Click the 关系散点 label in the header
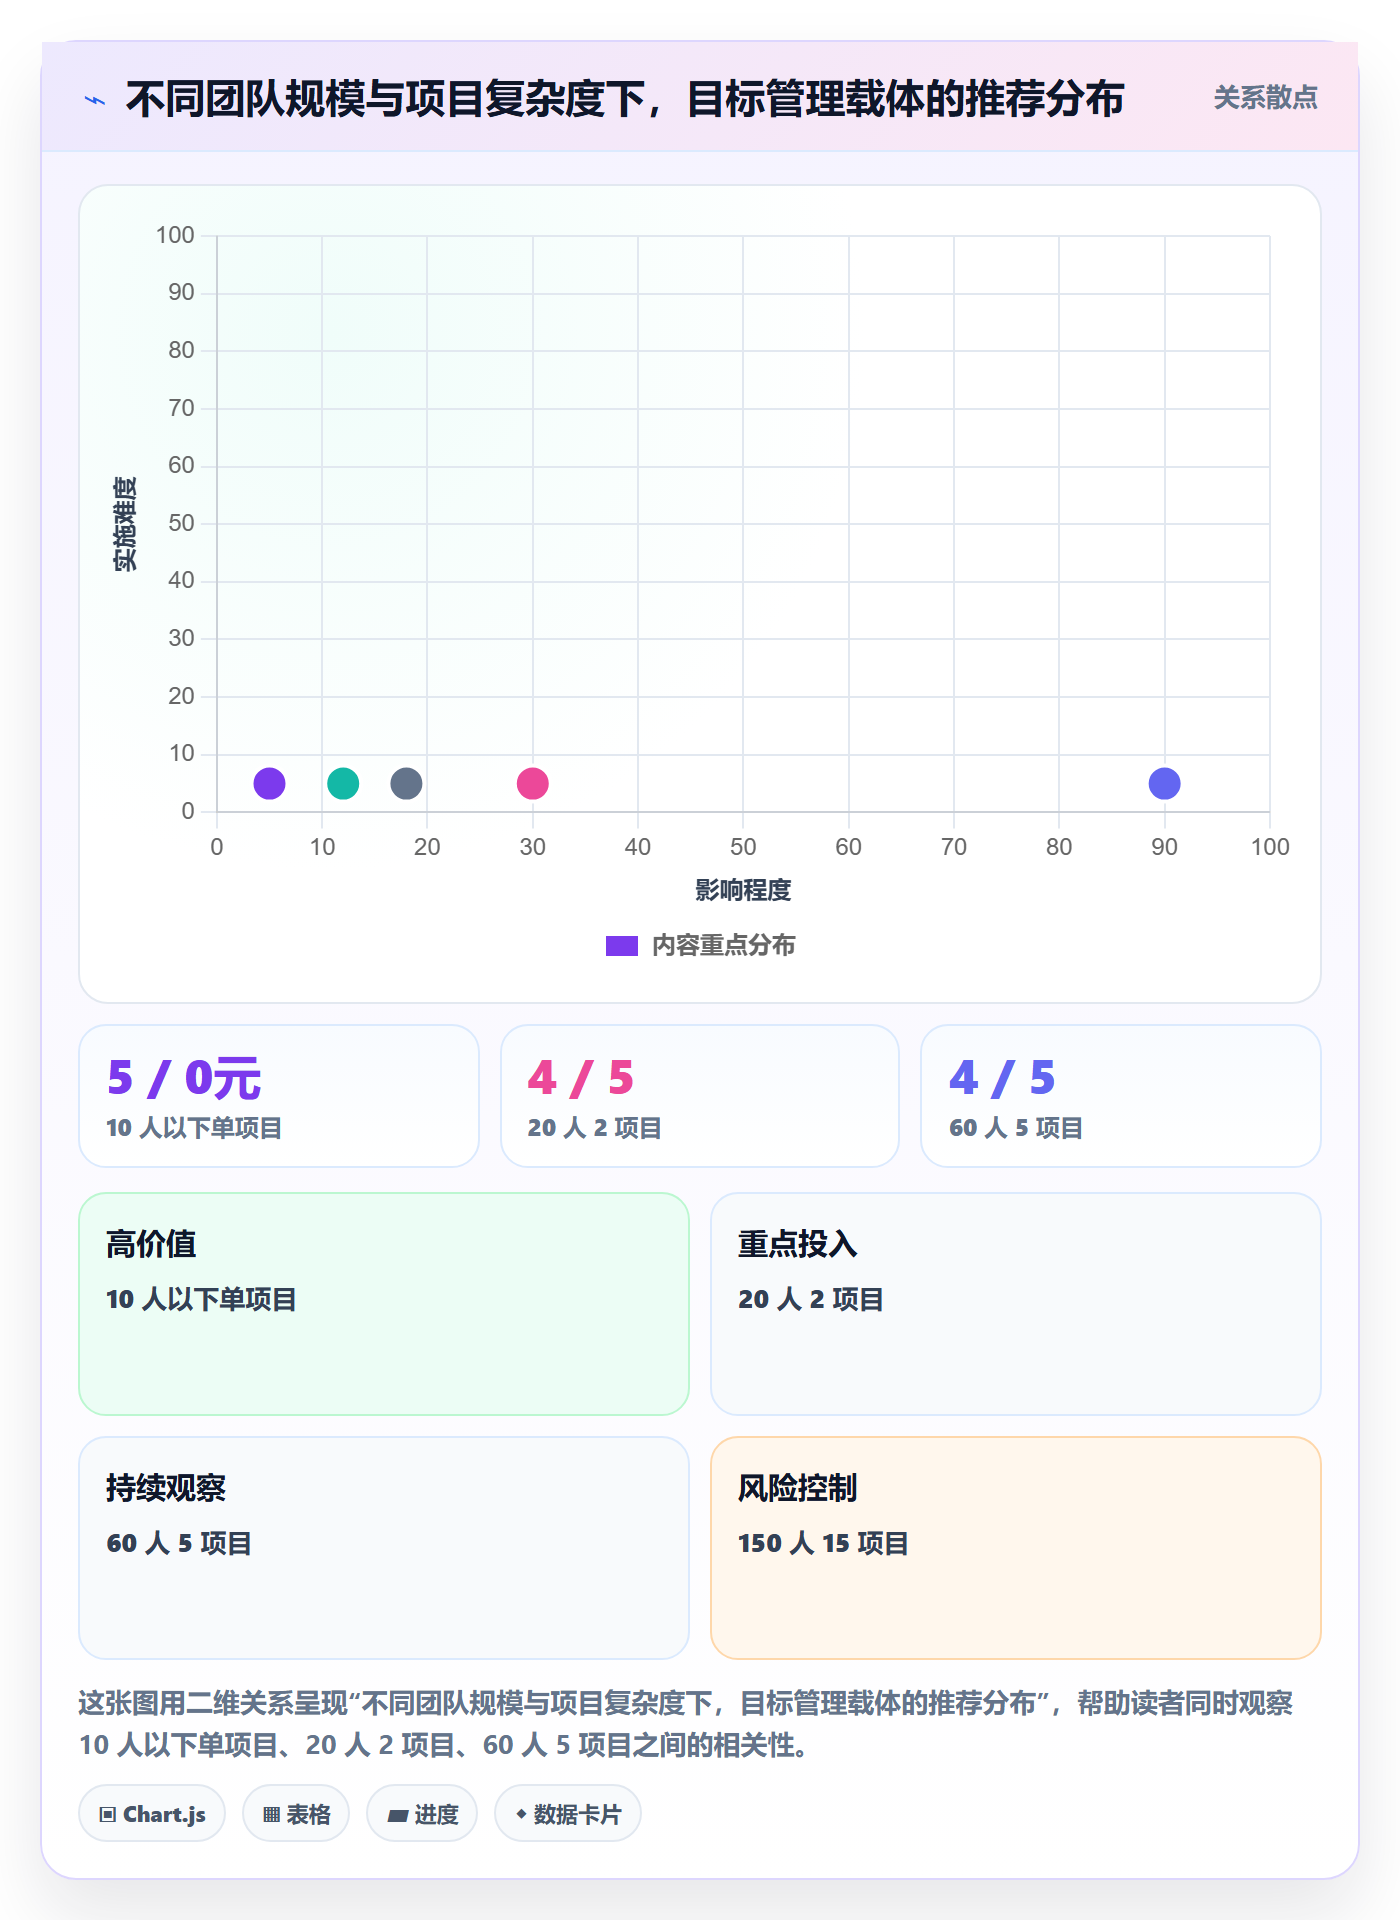Viewport: 1400px width, 1920px height. (x=1265, y=98)
